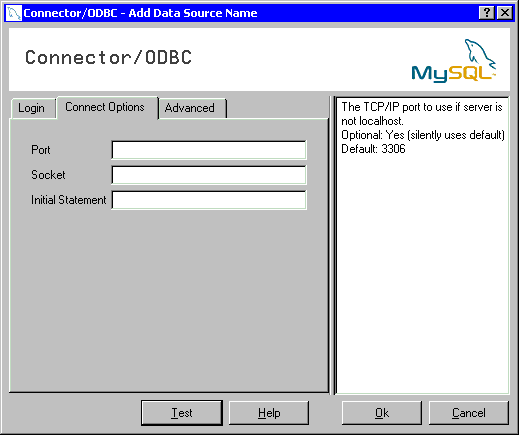
Task: Click the 'Optional: Yes' description line
Action: point(423,135)
